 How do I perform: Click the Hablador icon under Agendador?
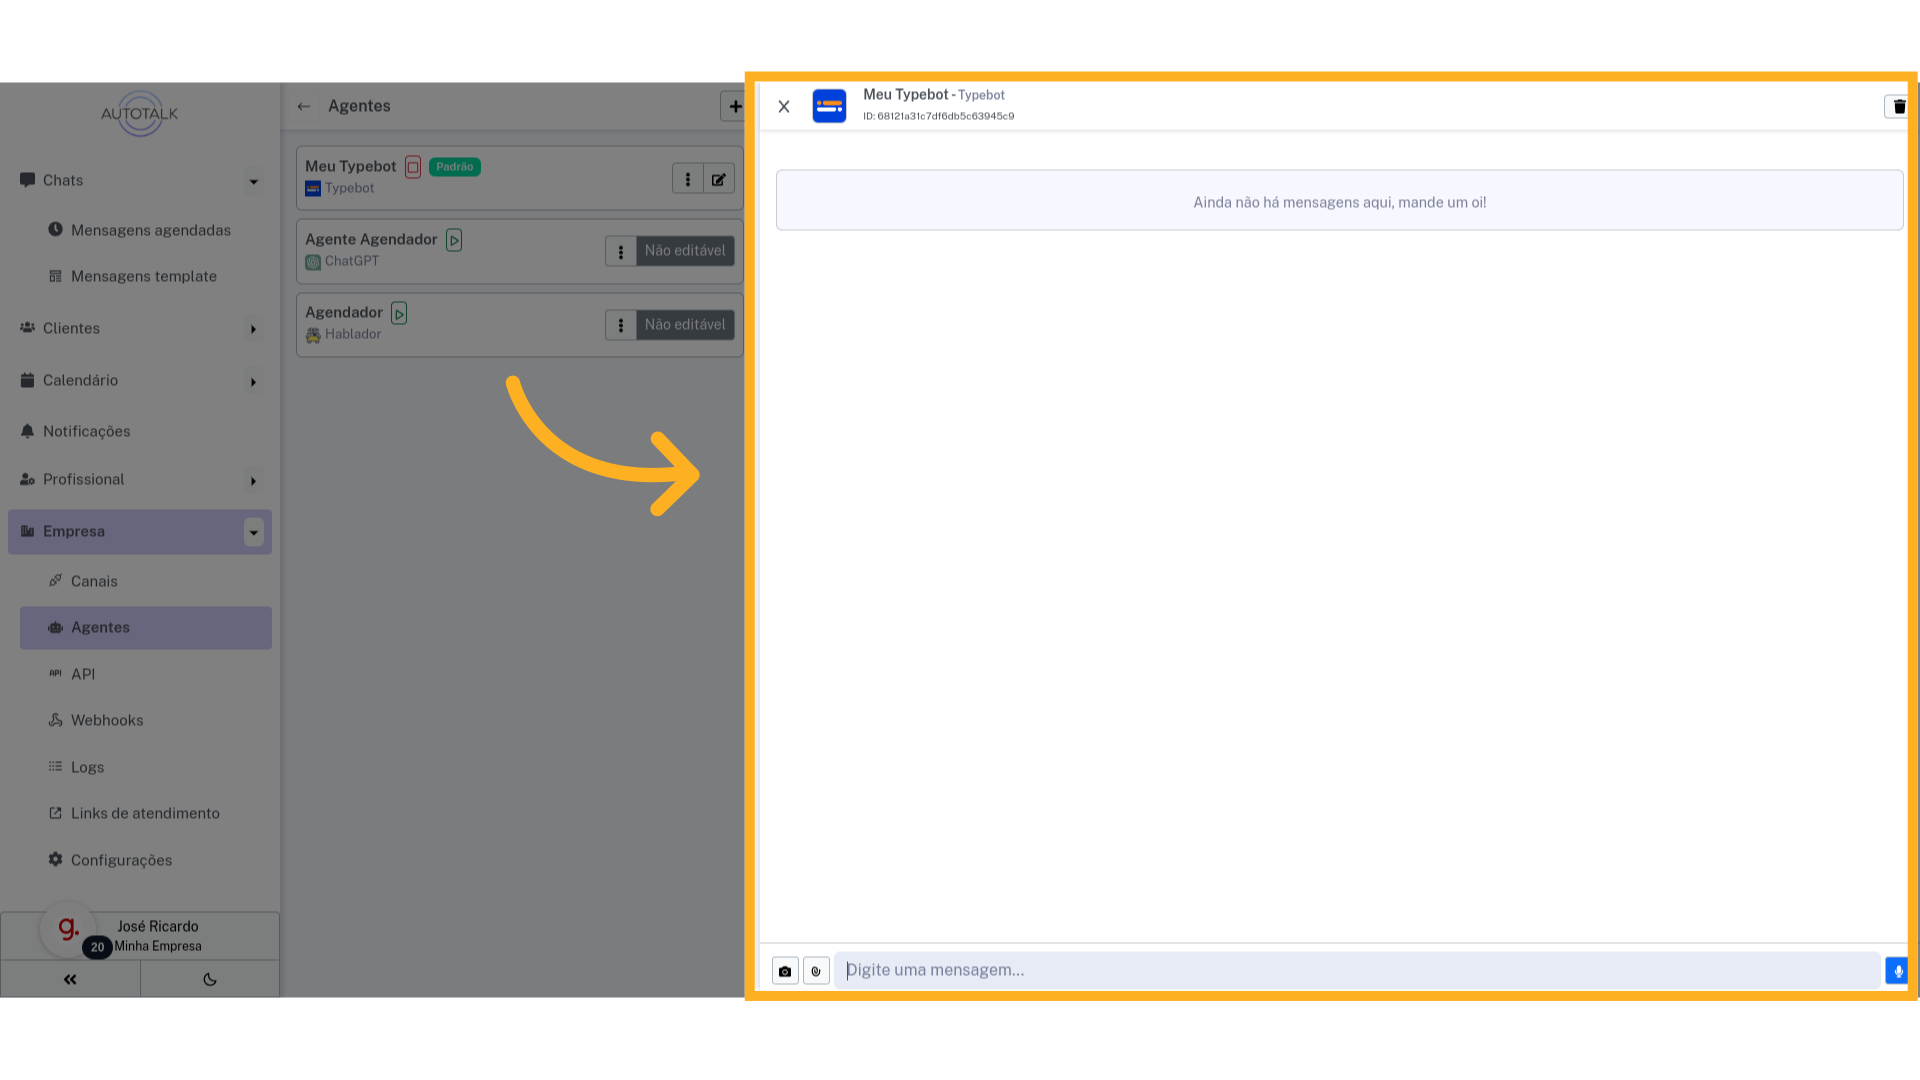[x=313, y=335]
